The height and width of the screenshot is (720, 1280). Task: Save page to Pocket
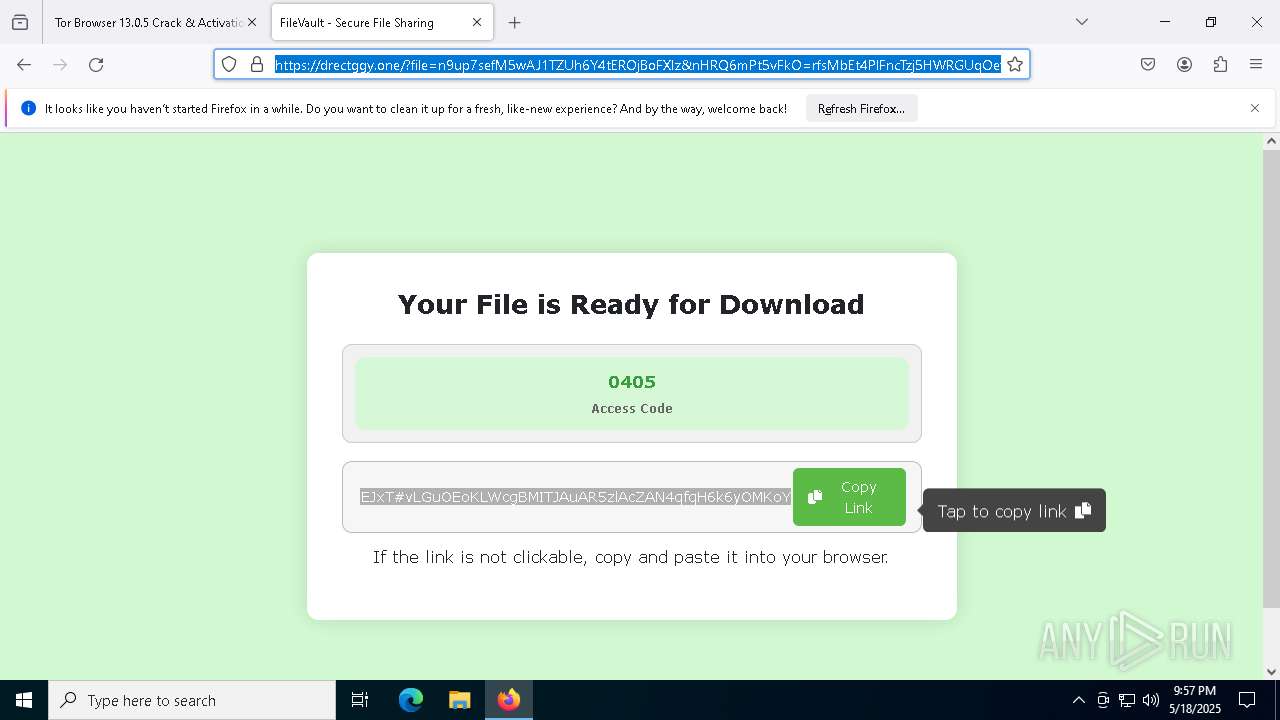[x=1148, y=64]
